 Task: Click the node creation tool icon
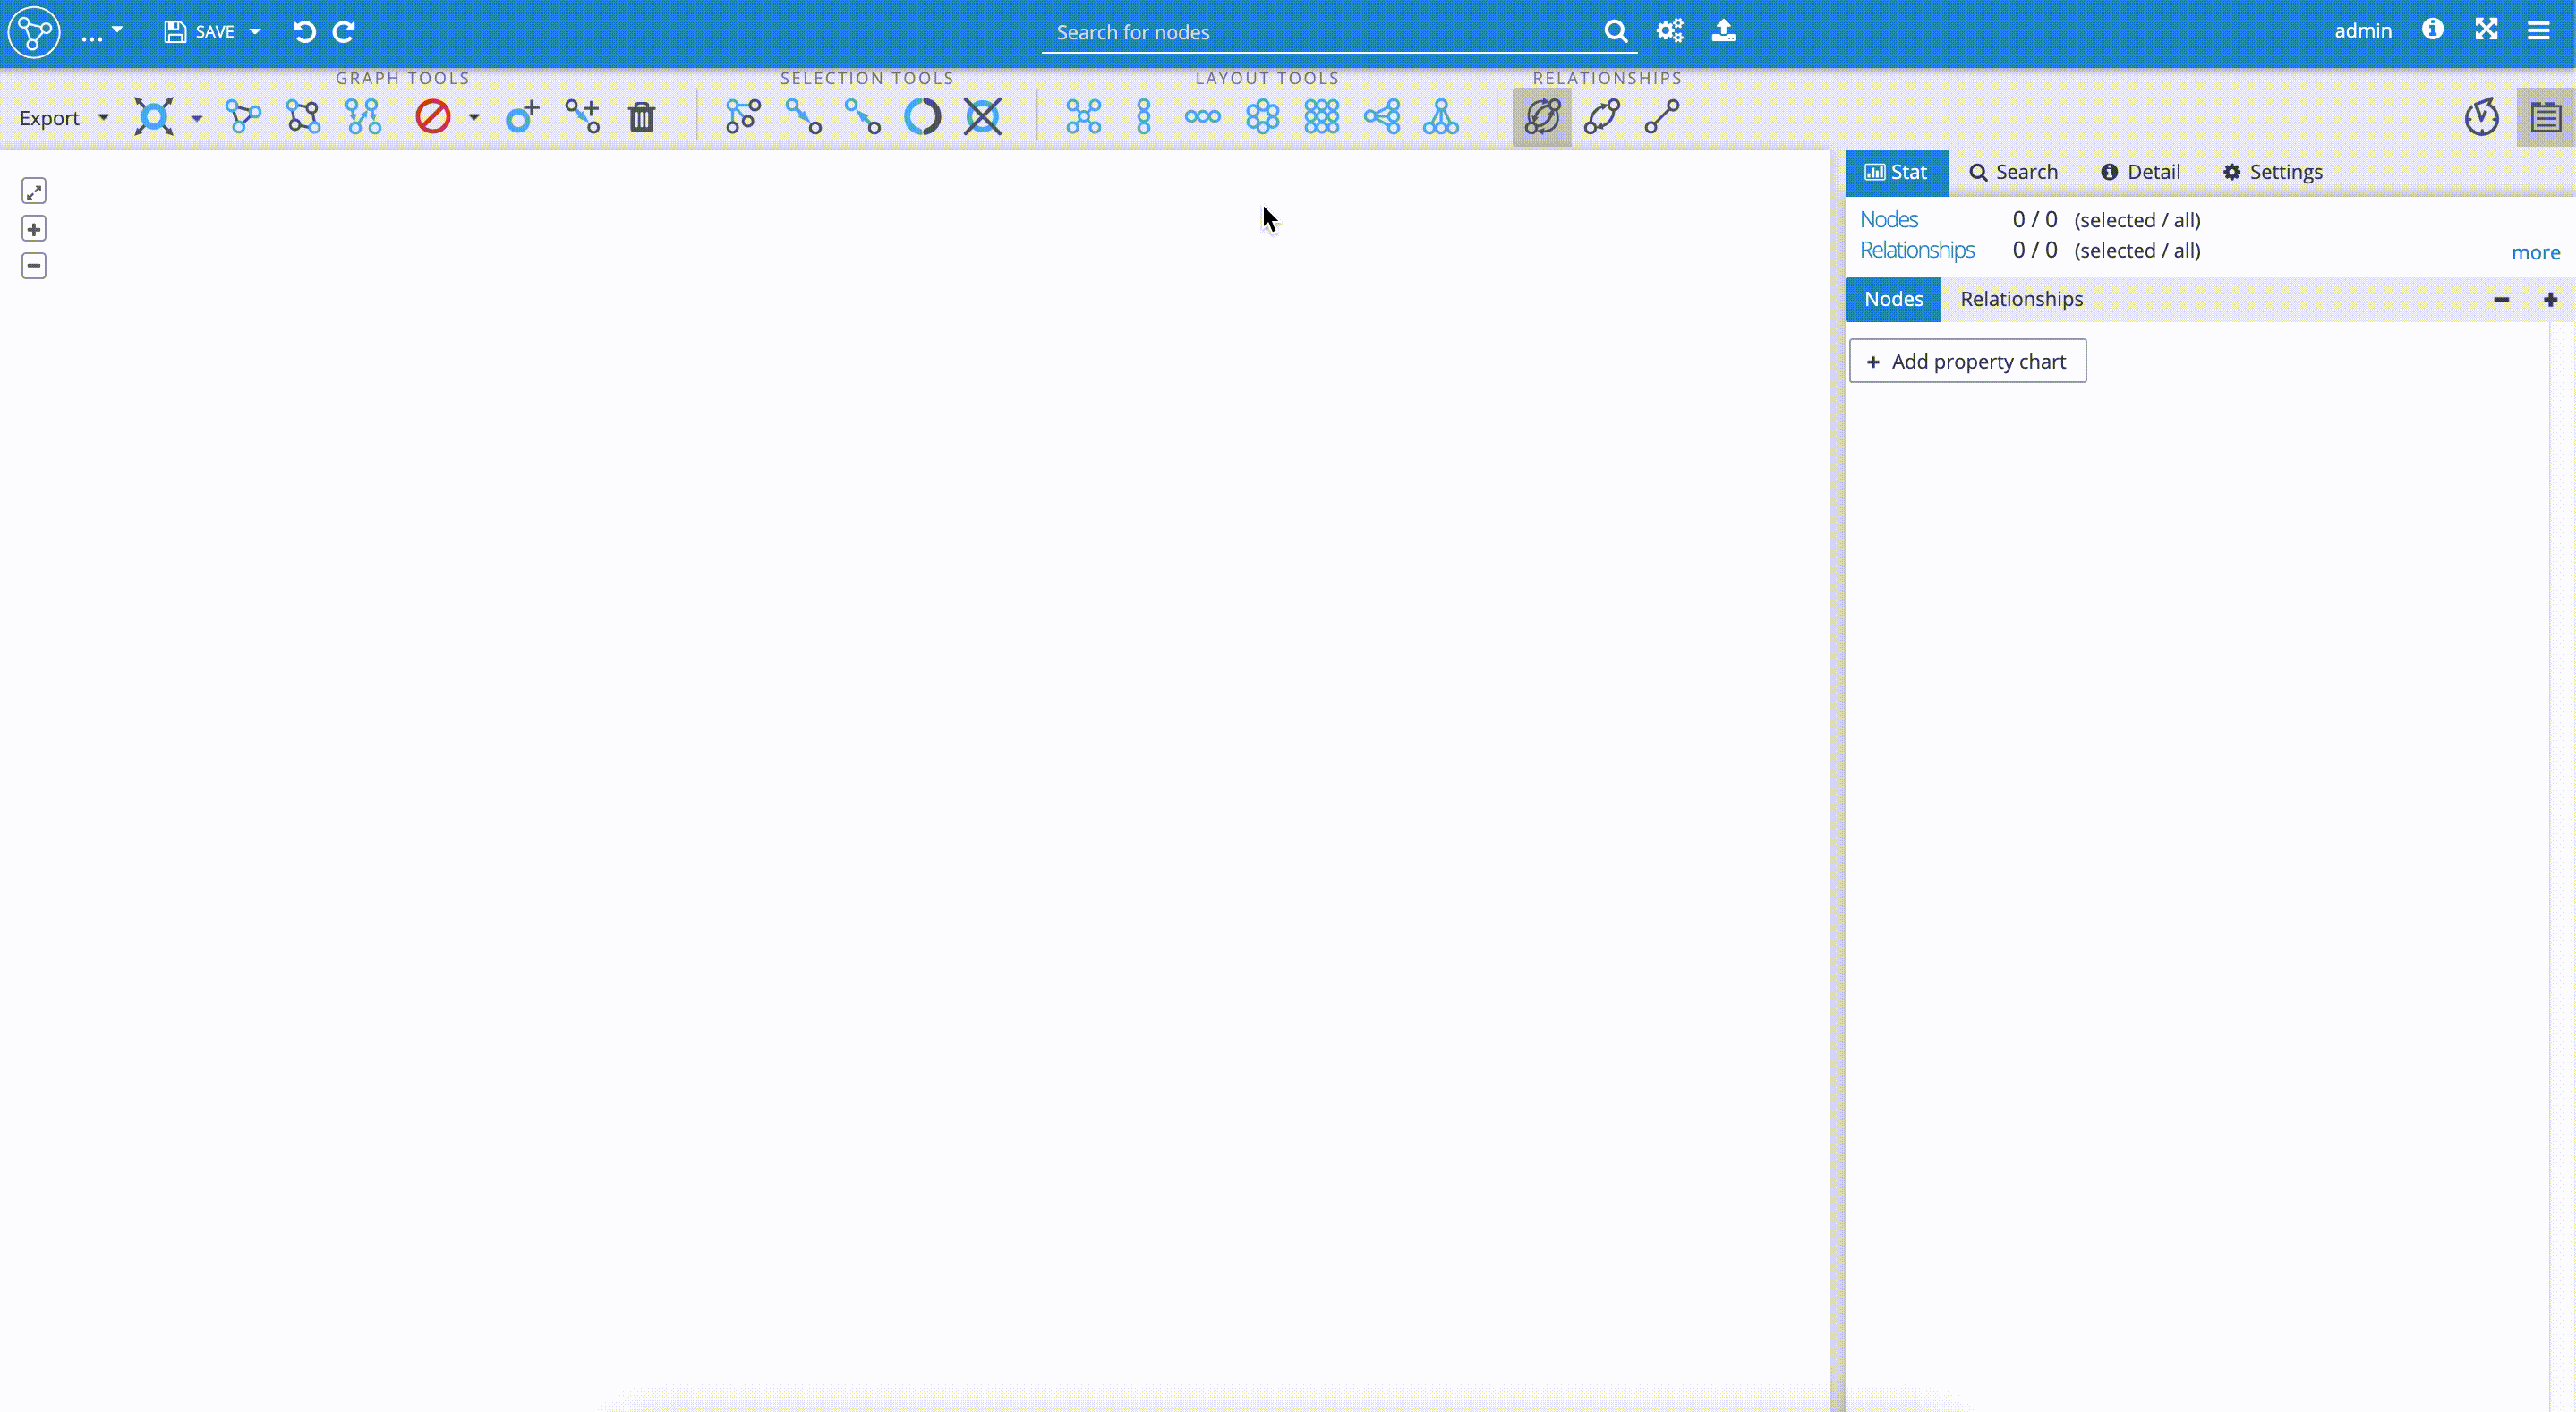(x=522, y=116)
